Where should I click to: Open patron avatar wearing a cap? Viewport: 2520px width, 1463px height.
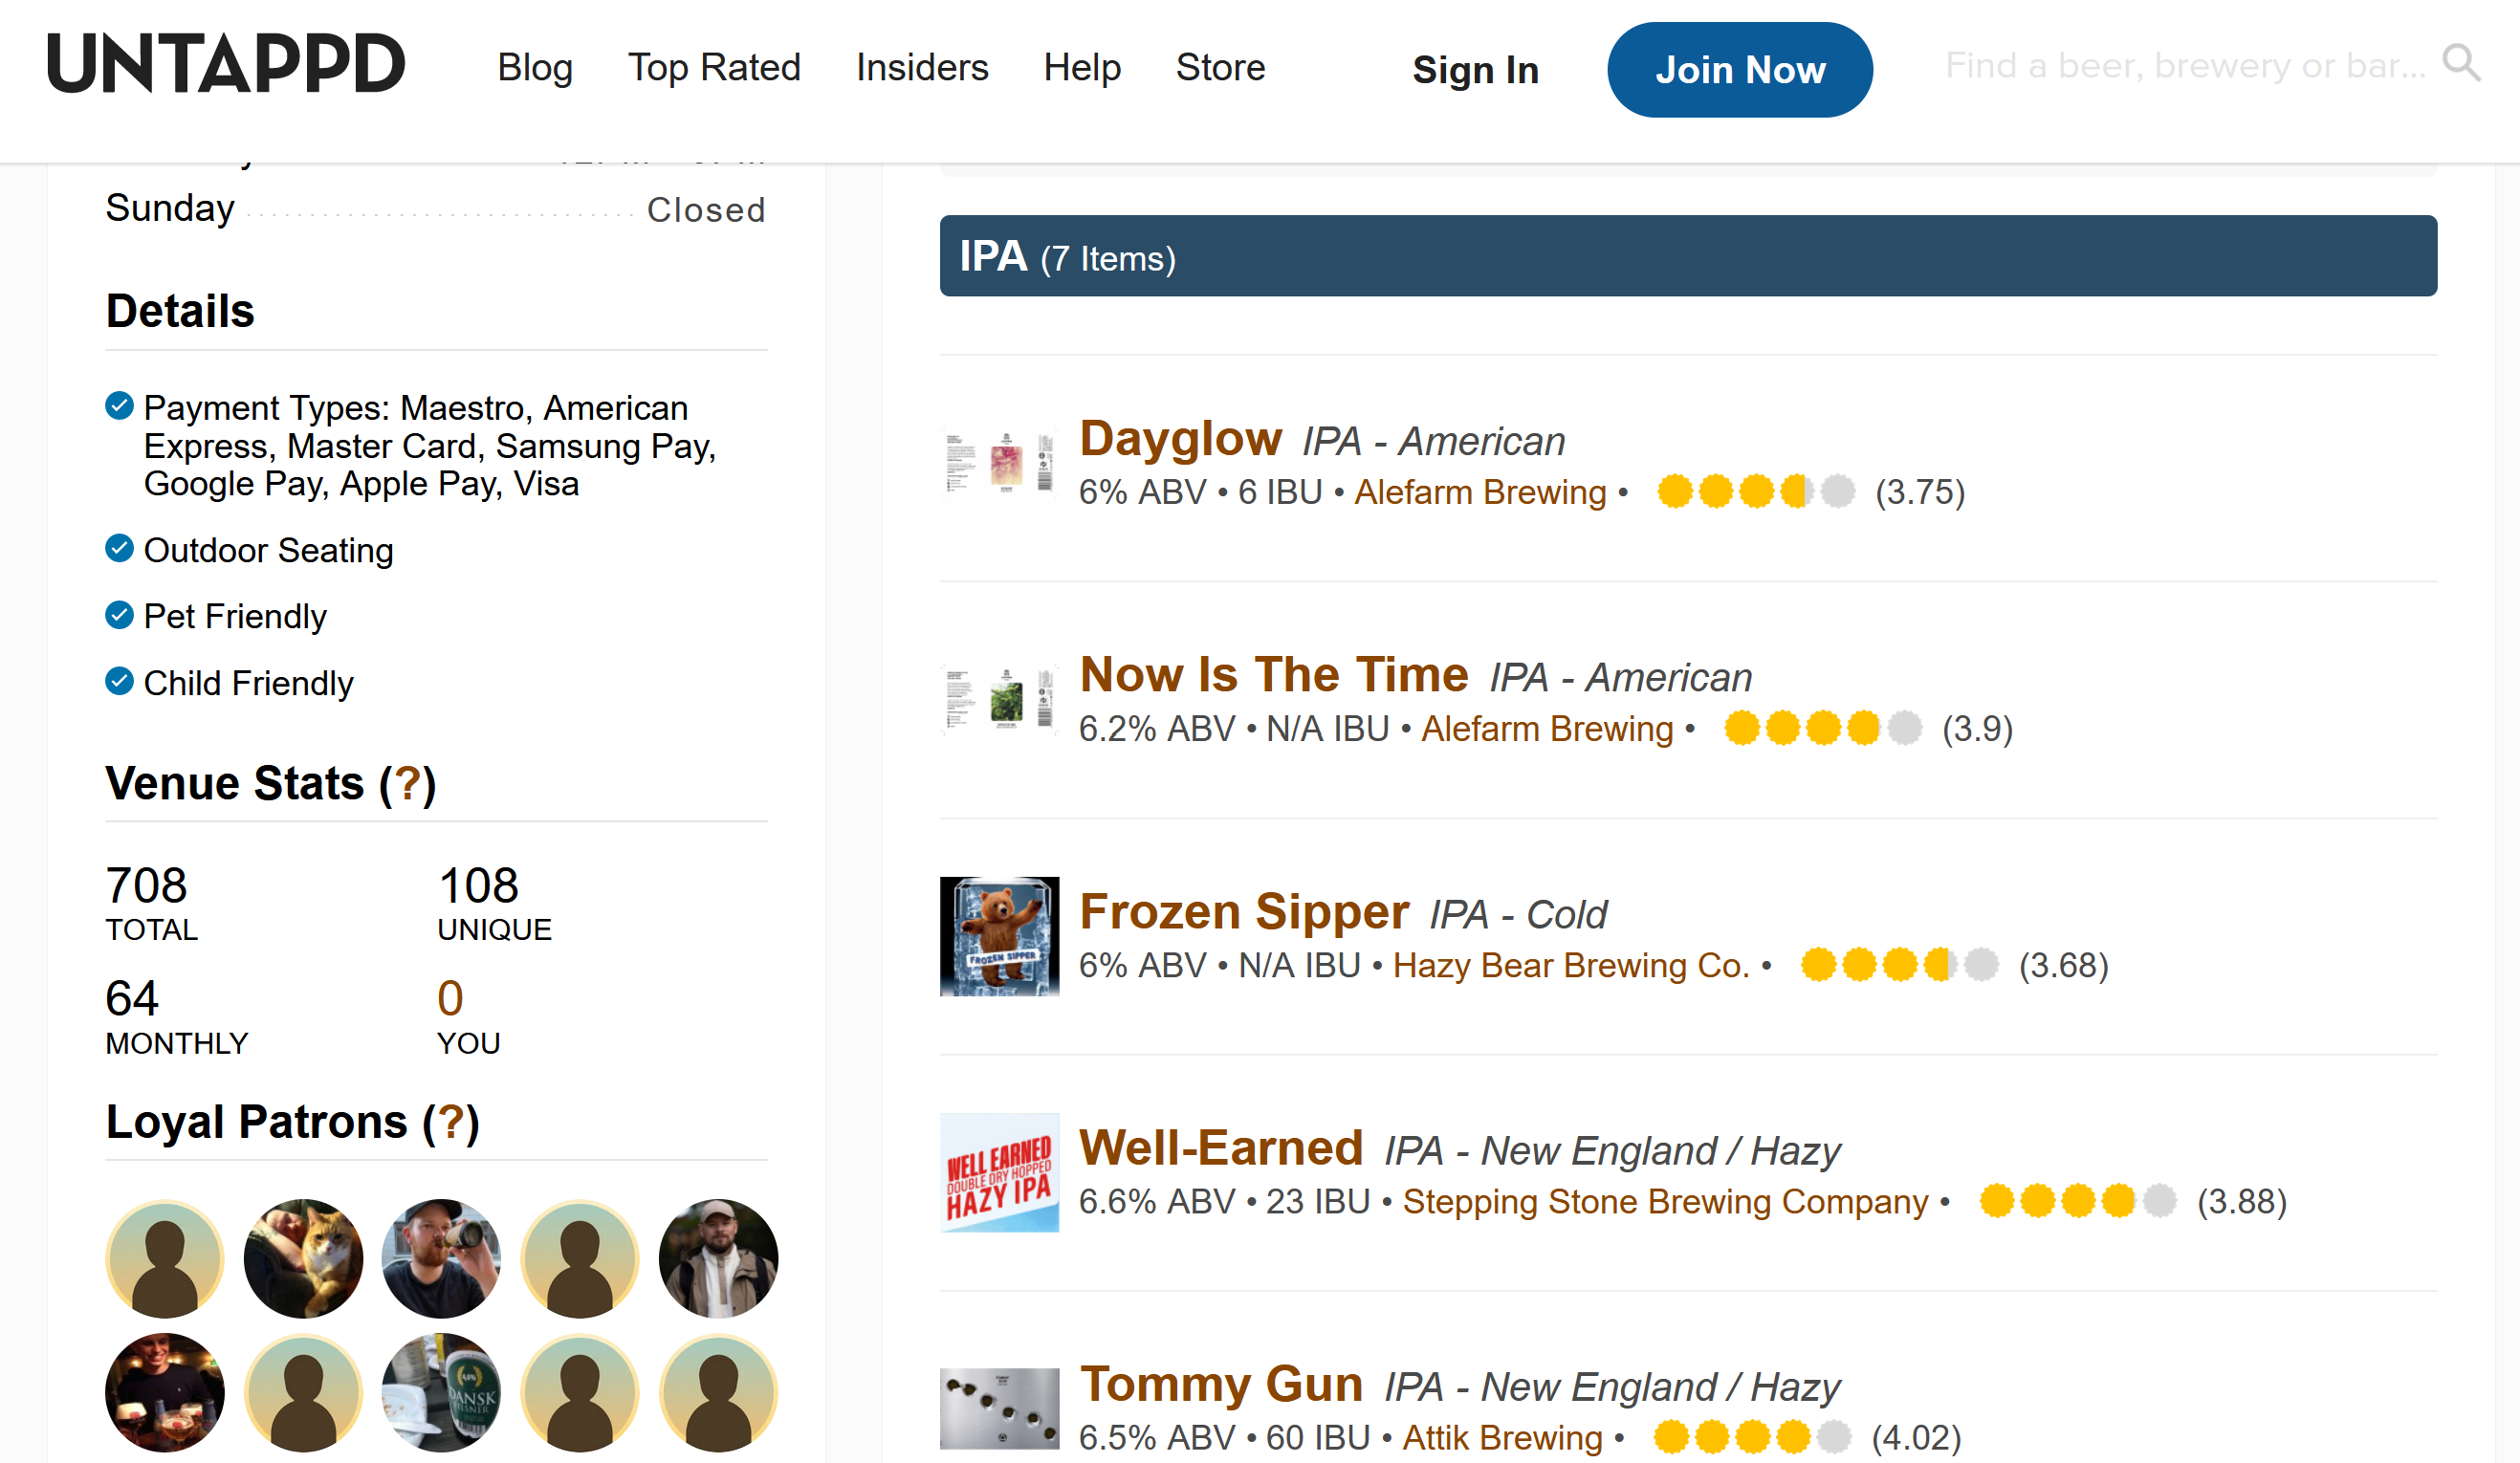point(718,1258)
